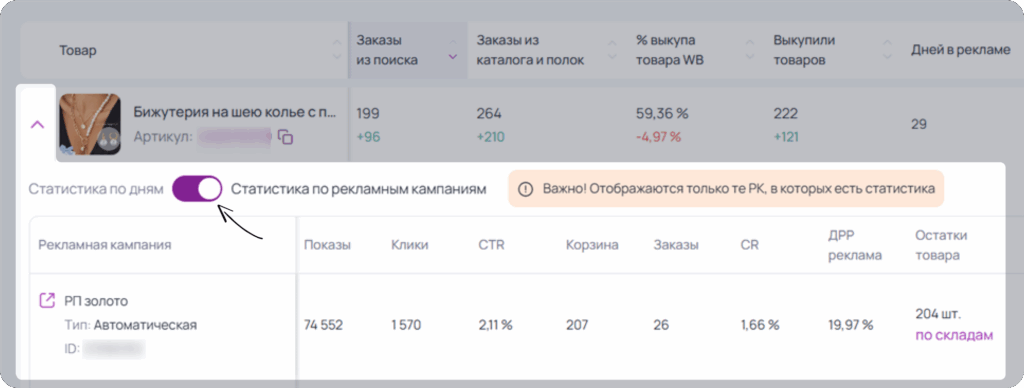This screenshot has width=1024, height=388.
Task: Click Дней в рекламе column header
Action: [x=960, y=50]
